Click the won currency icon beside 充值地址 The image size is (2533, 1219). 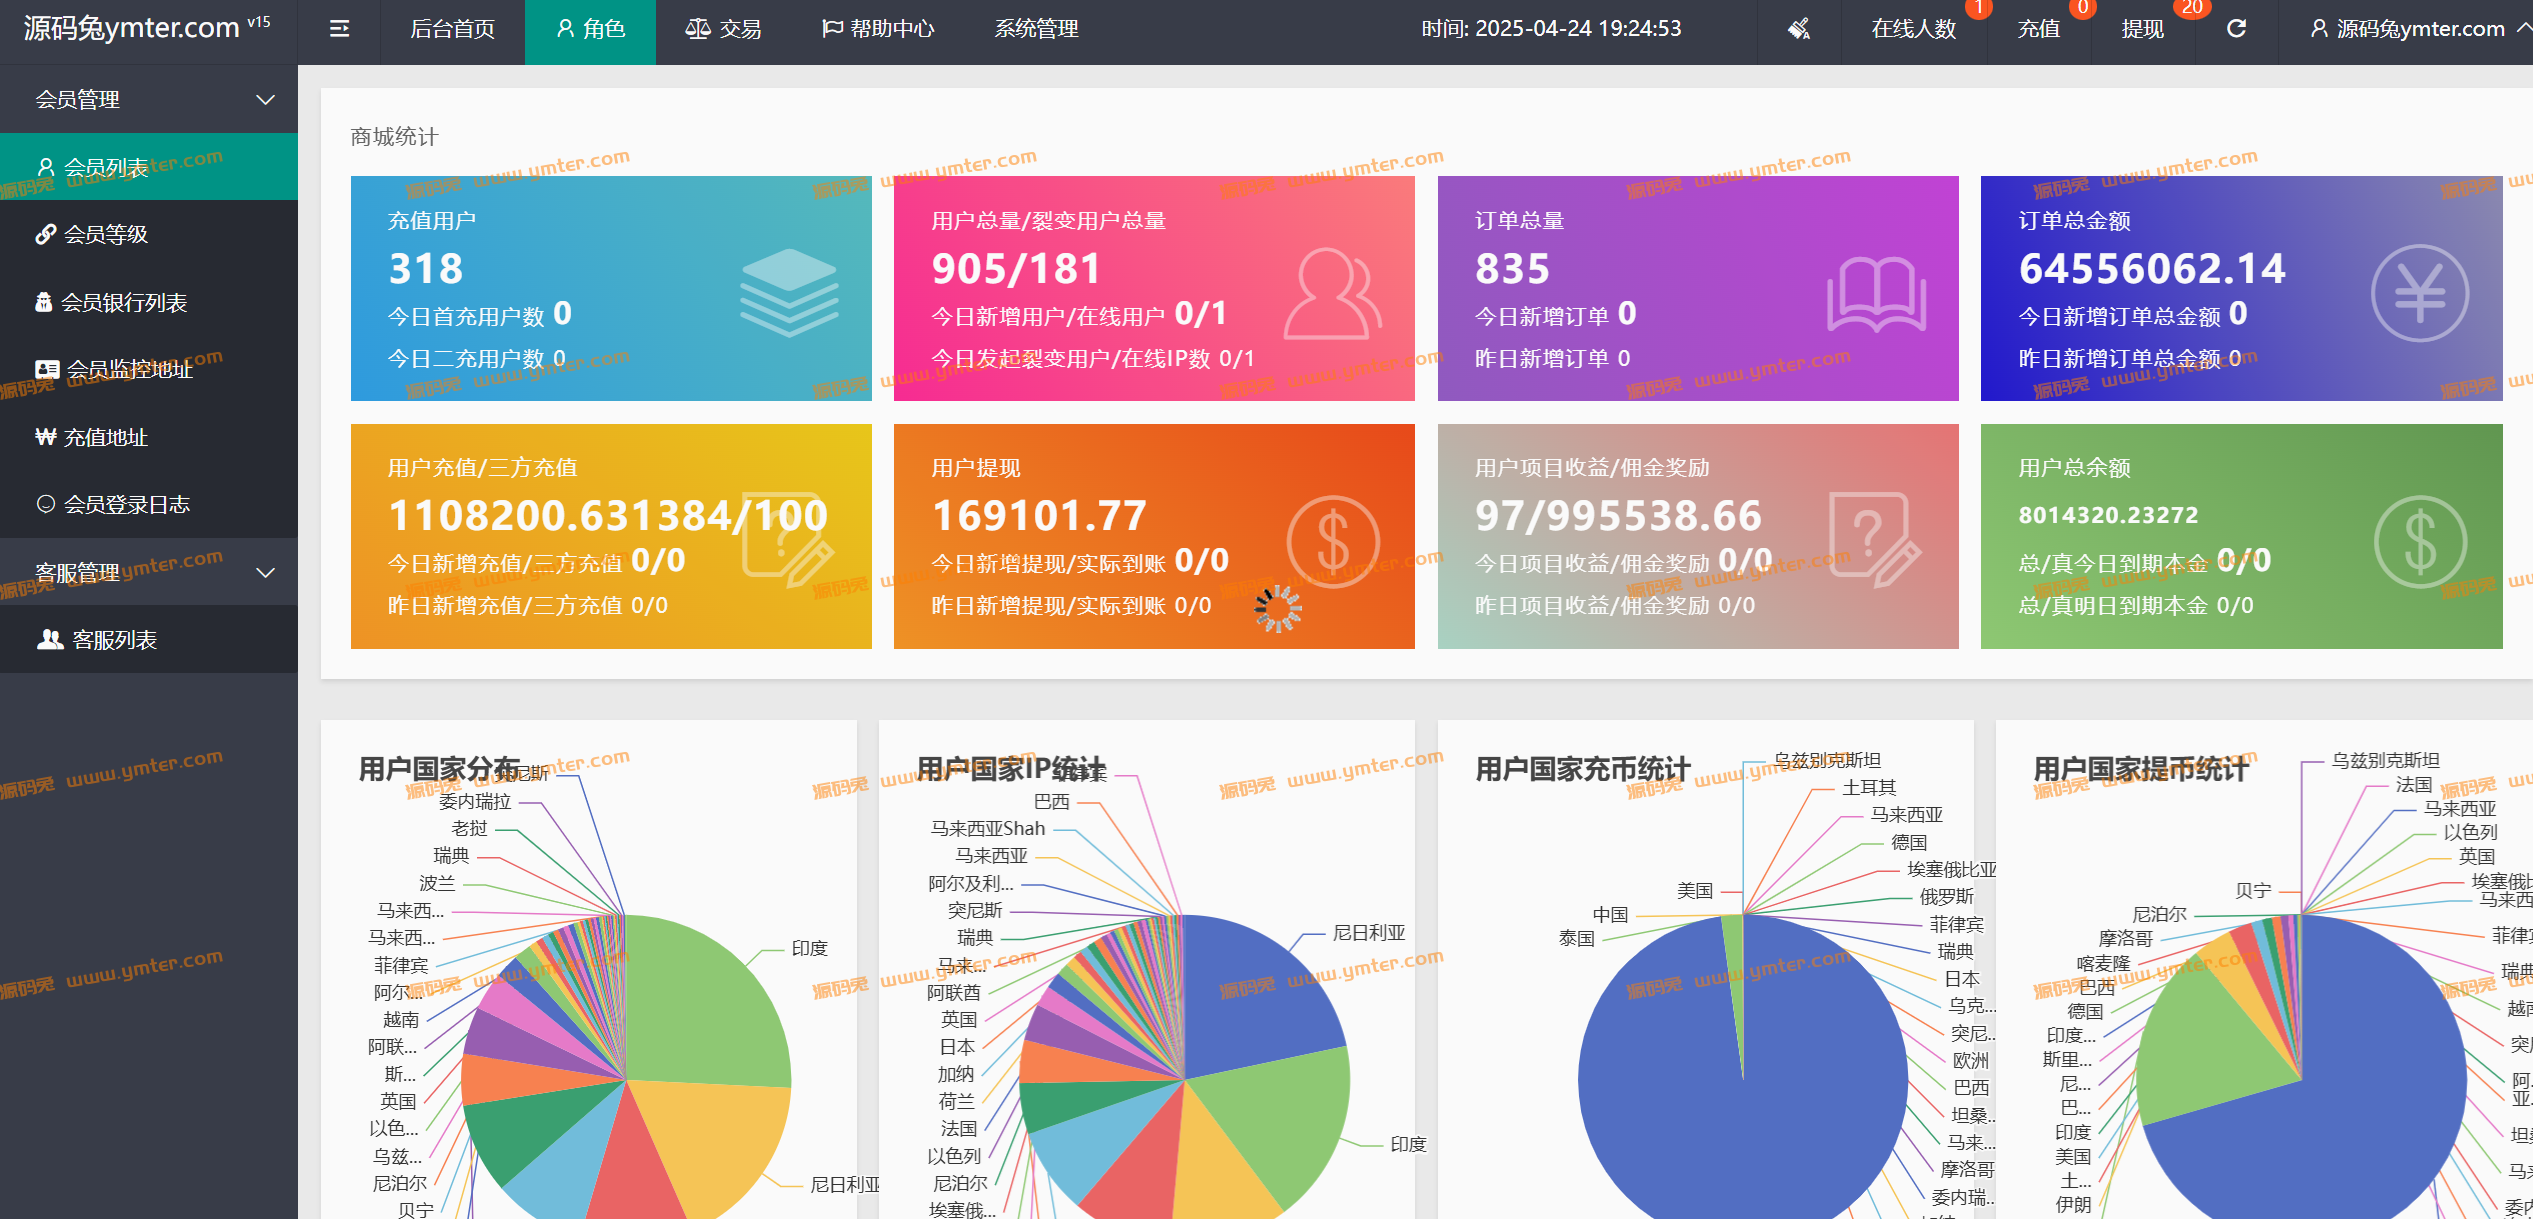pyautogui.click(x=45, y=437)
